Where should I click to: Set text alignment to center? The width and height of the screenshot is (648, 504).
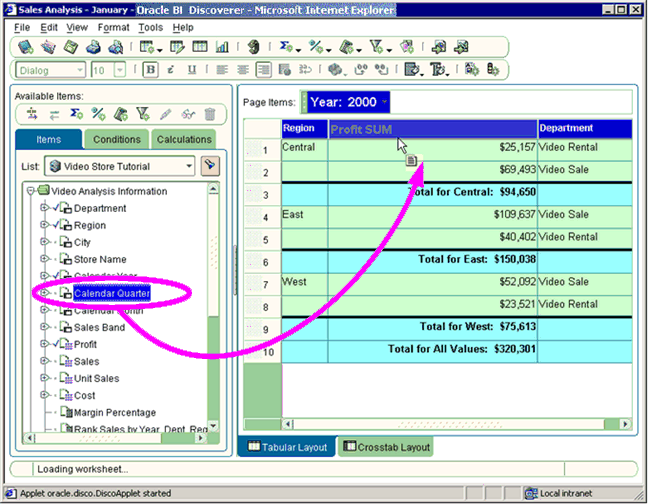[243, 69]
